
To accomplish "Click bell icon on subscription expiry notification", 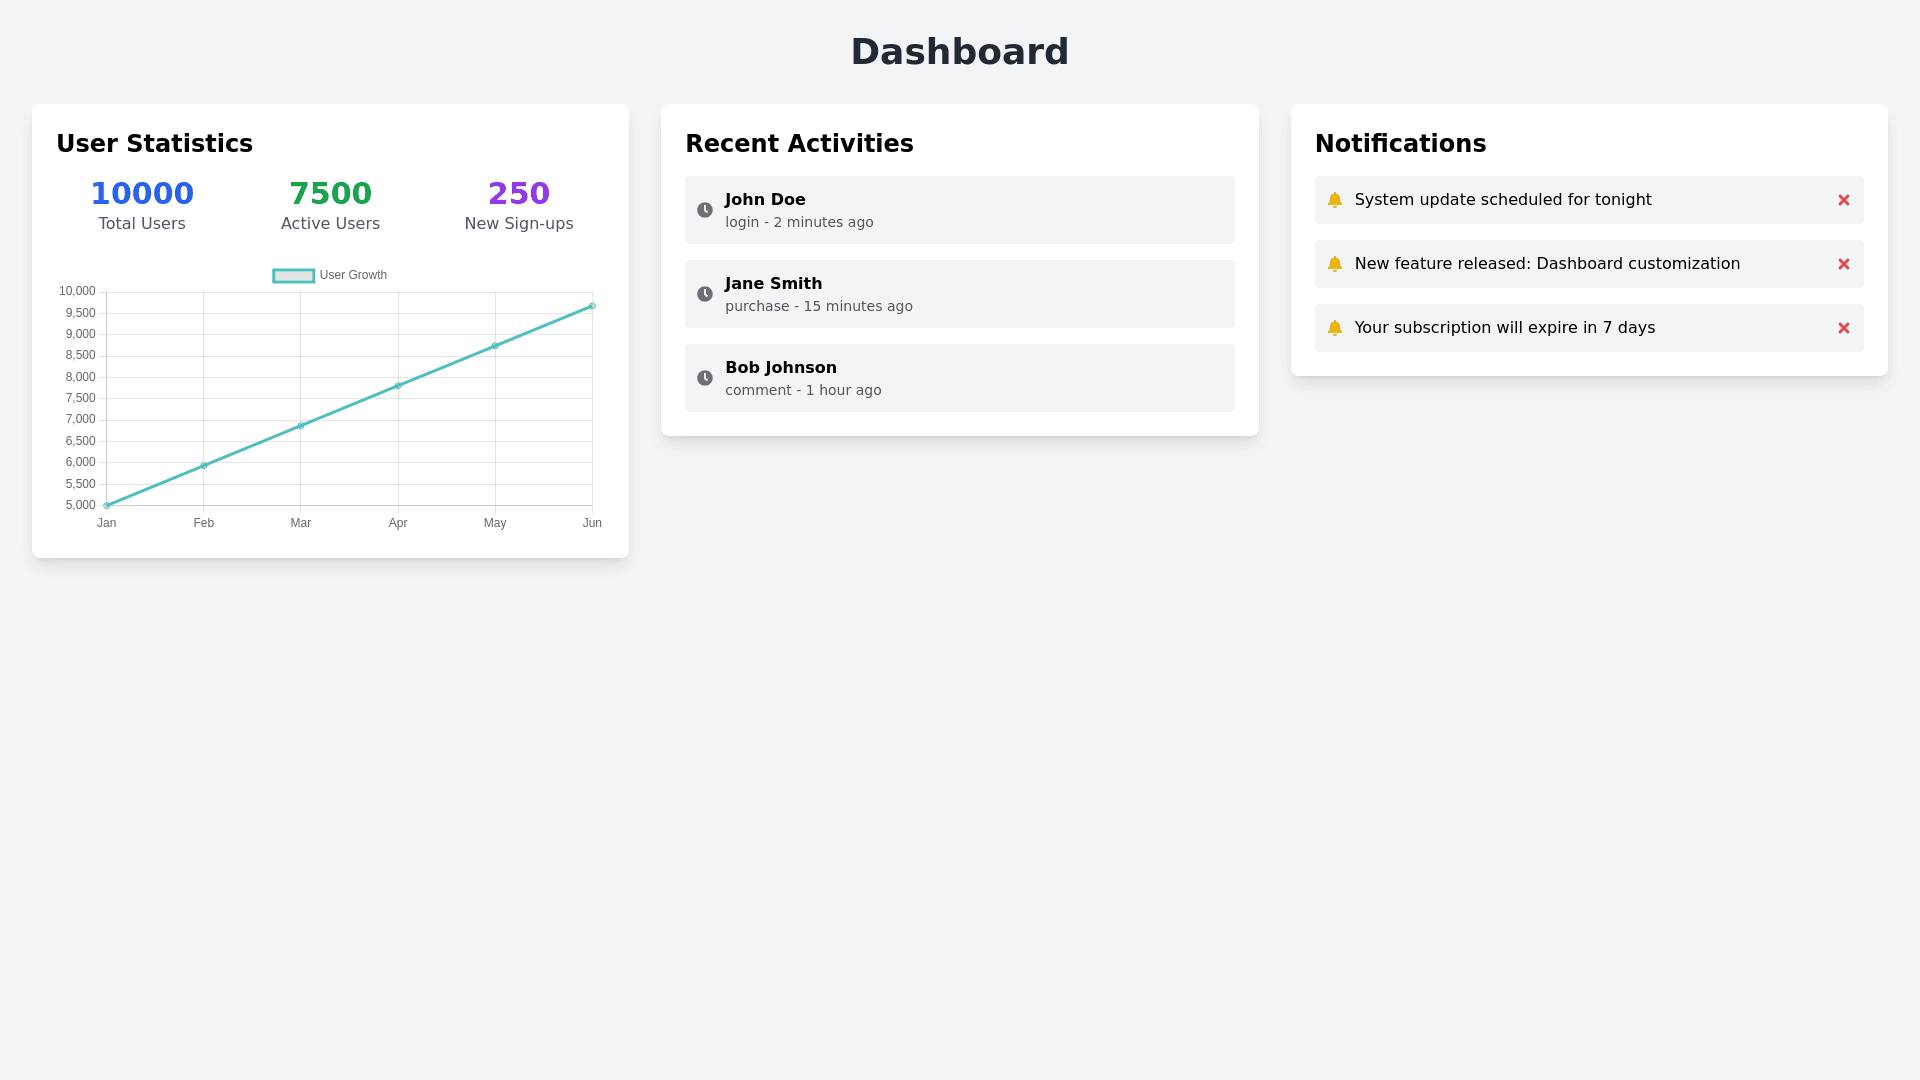I will [1334, 328].
